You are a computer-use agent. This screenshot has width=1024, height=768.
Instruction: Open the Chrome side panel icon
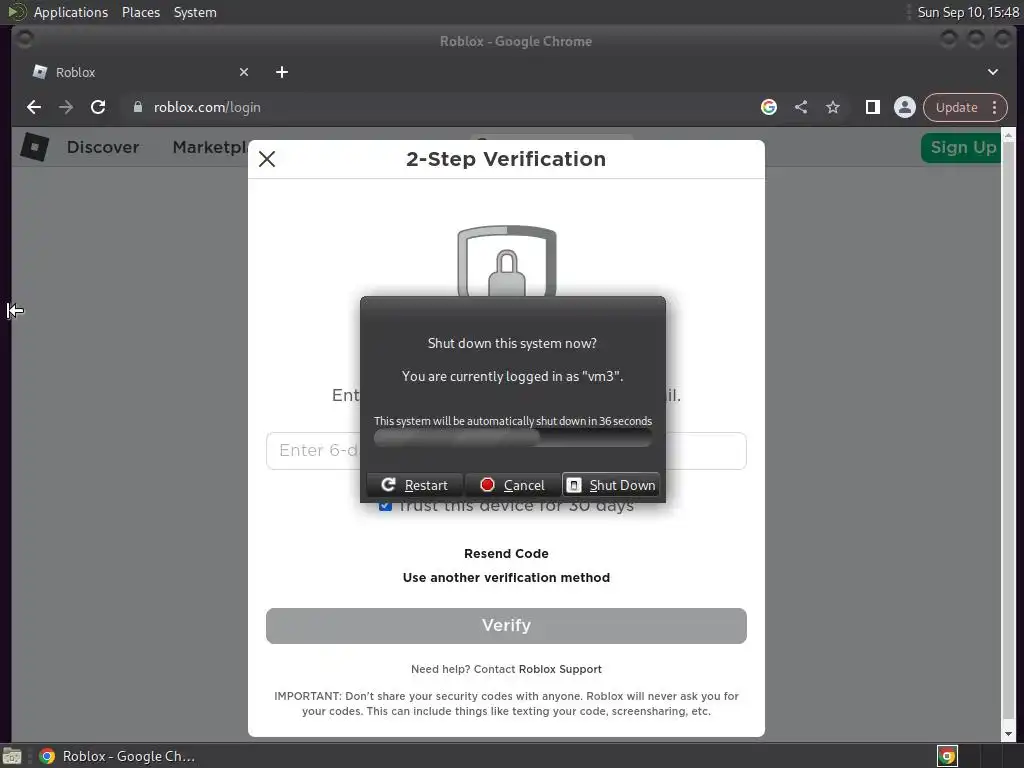pos(872,107)
